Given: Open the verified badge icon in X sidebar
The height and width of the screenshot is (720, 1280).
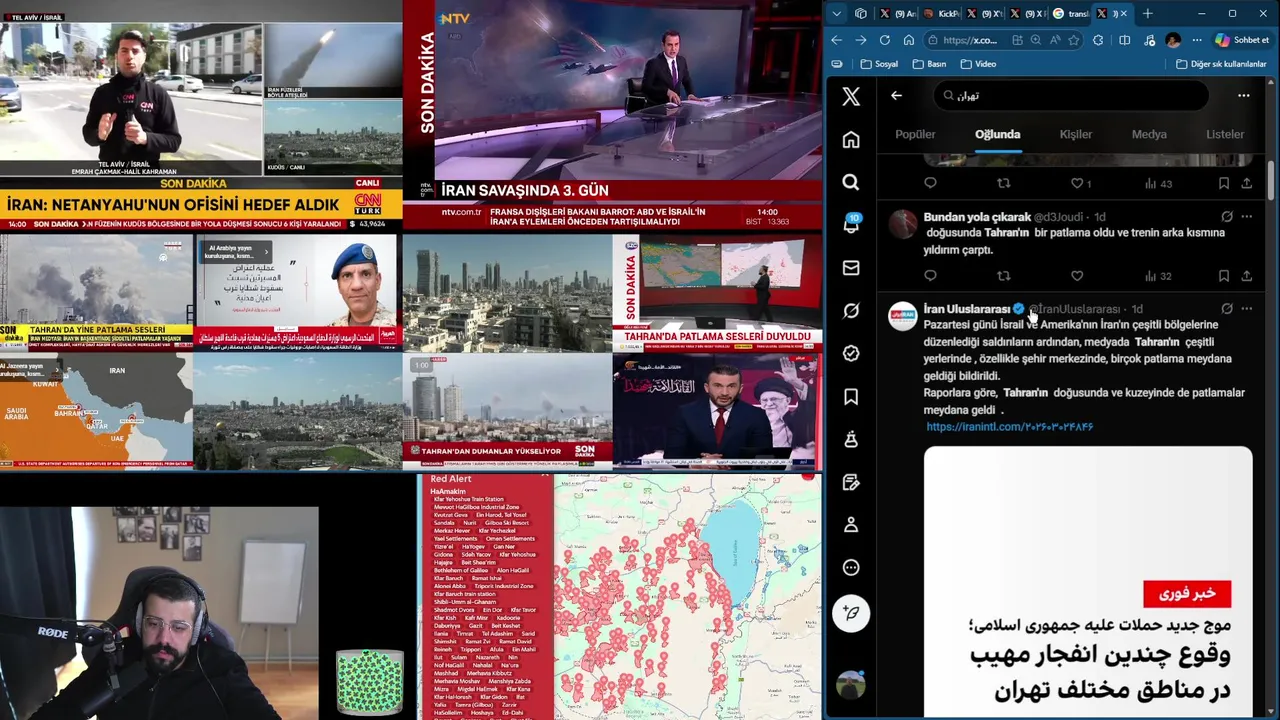Looking at the screenshot, I should click(x=851, y=353).
